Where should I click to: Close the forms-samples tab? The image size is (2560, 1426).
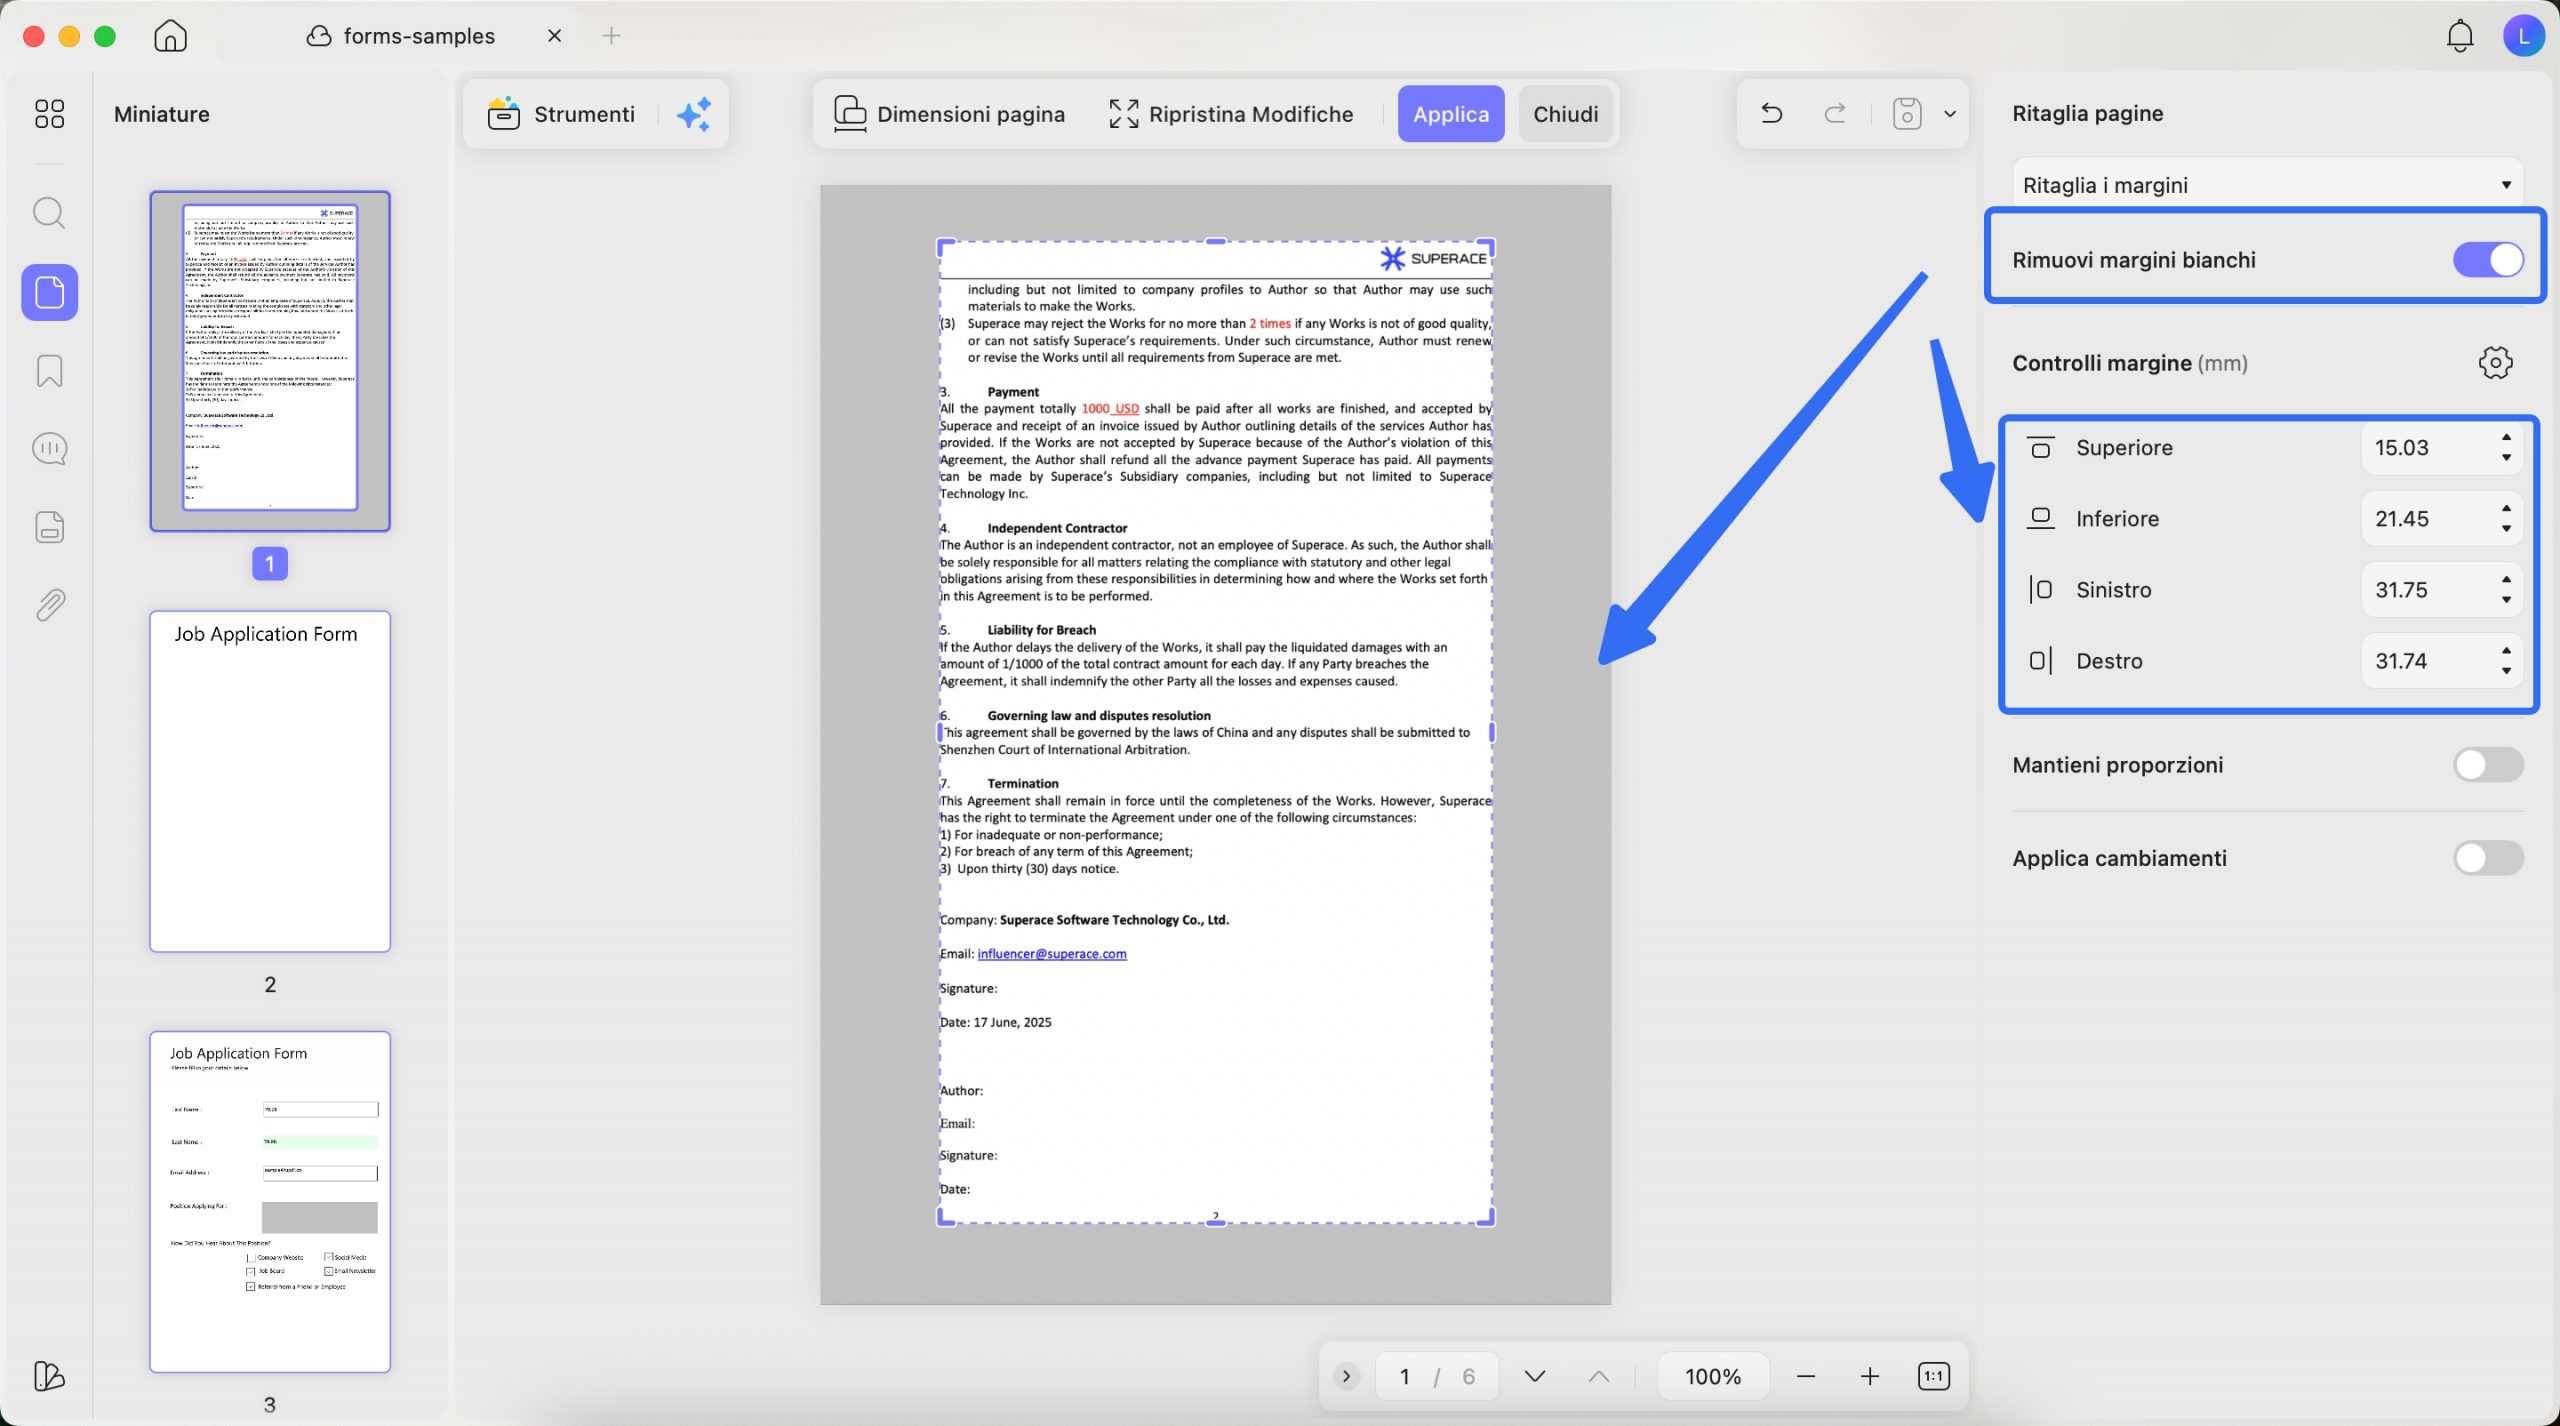554,36
